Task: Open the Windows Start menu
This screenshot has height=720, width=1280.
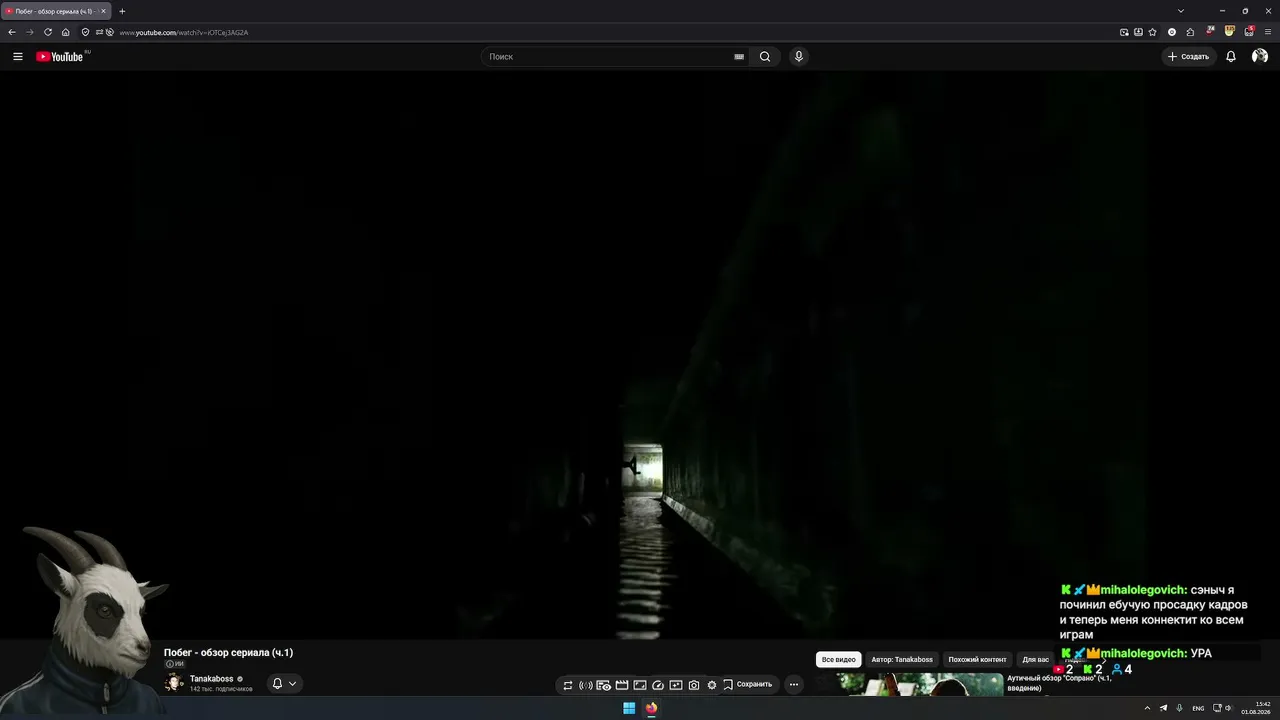Action: click(x=629, y=708)
